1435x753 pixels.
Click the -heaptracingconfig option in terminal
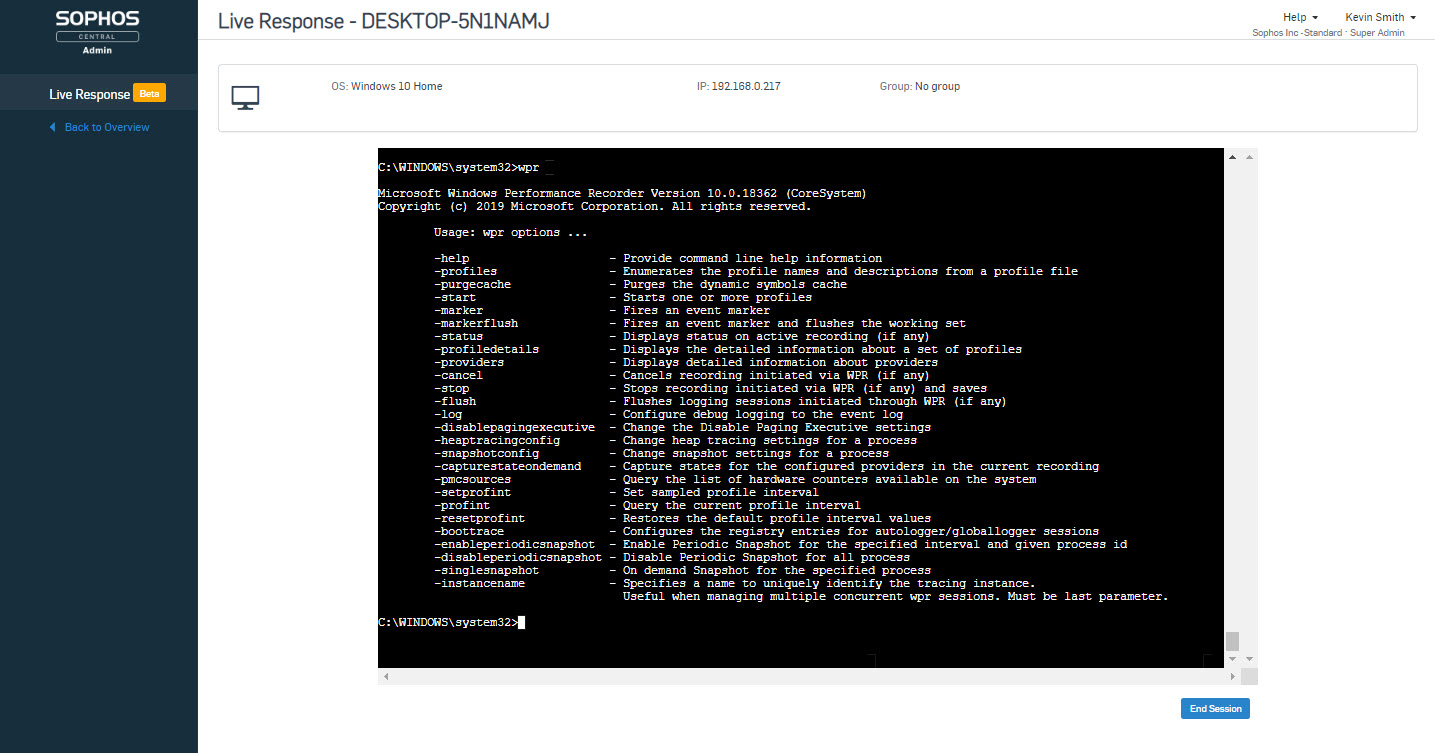[x=497, y=440]
